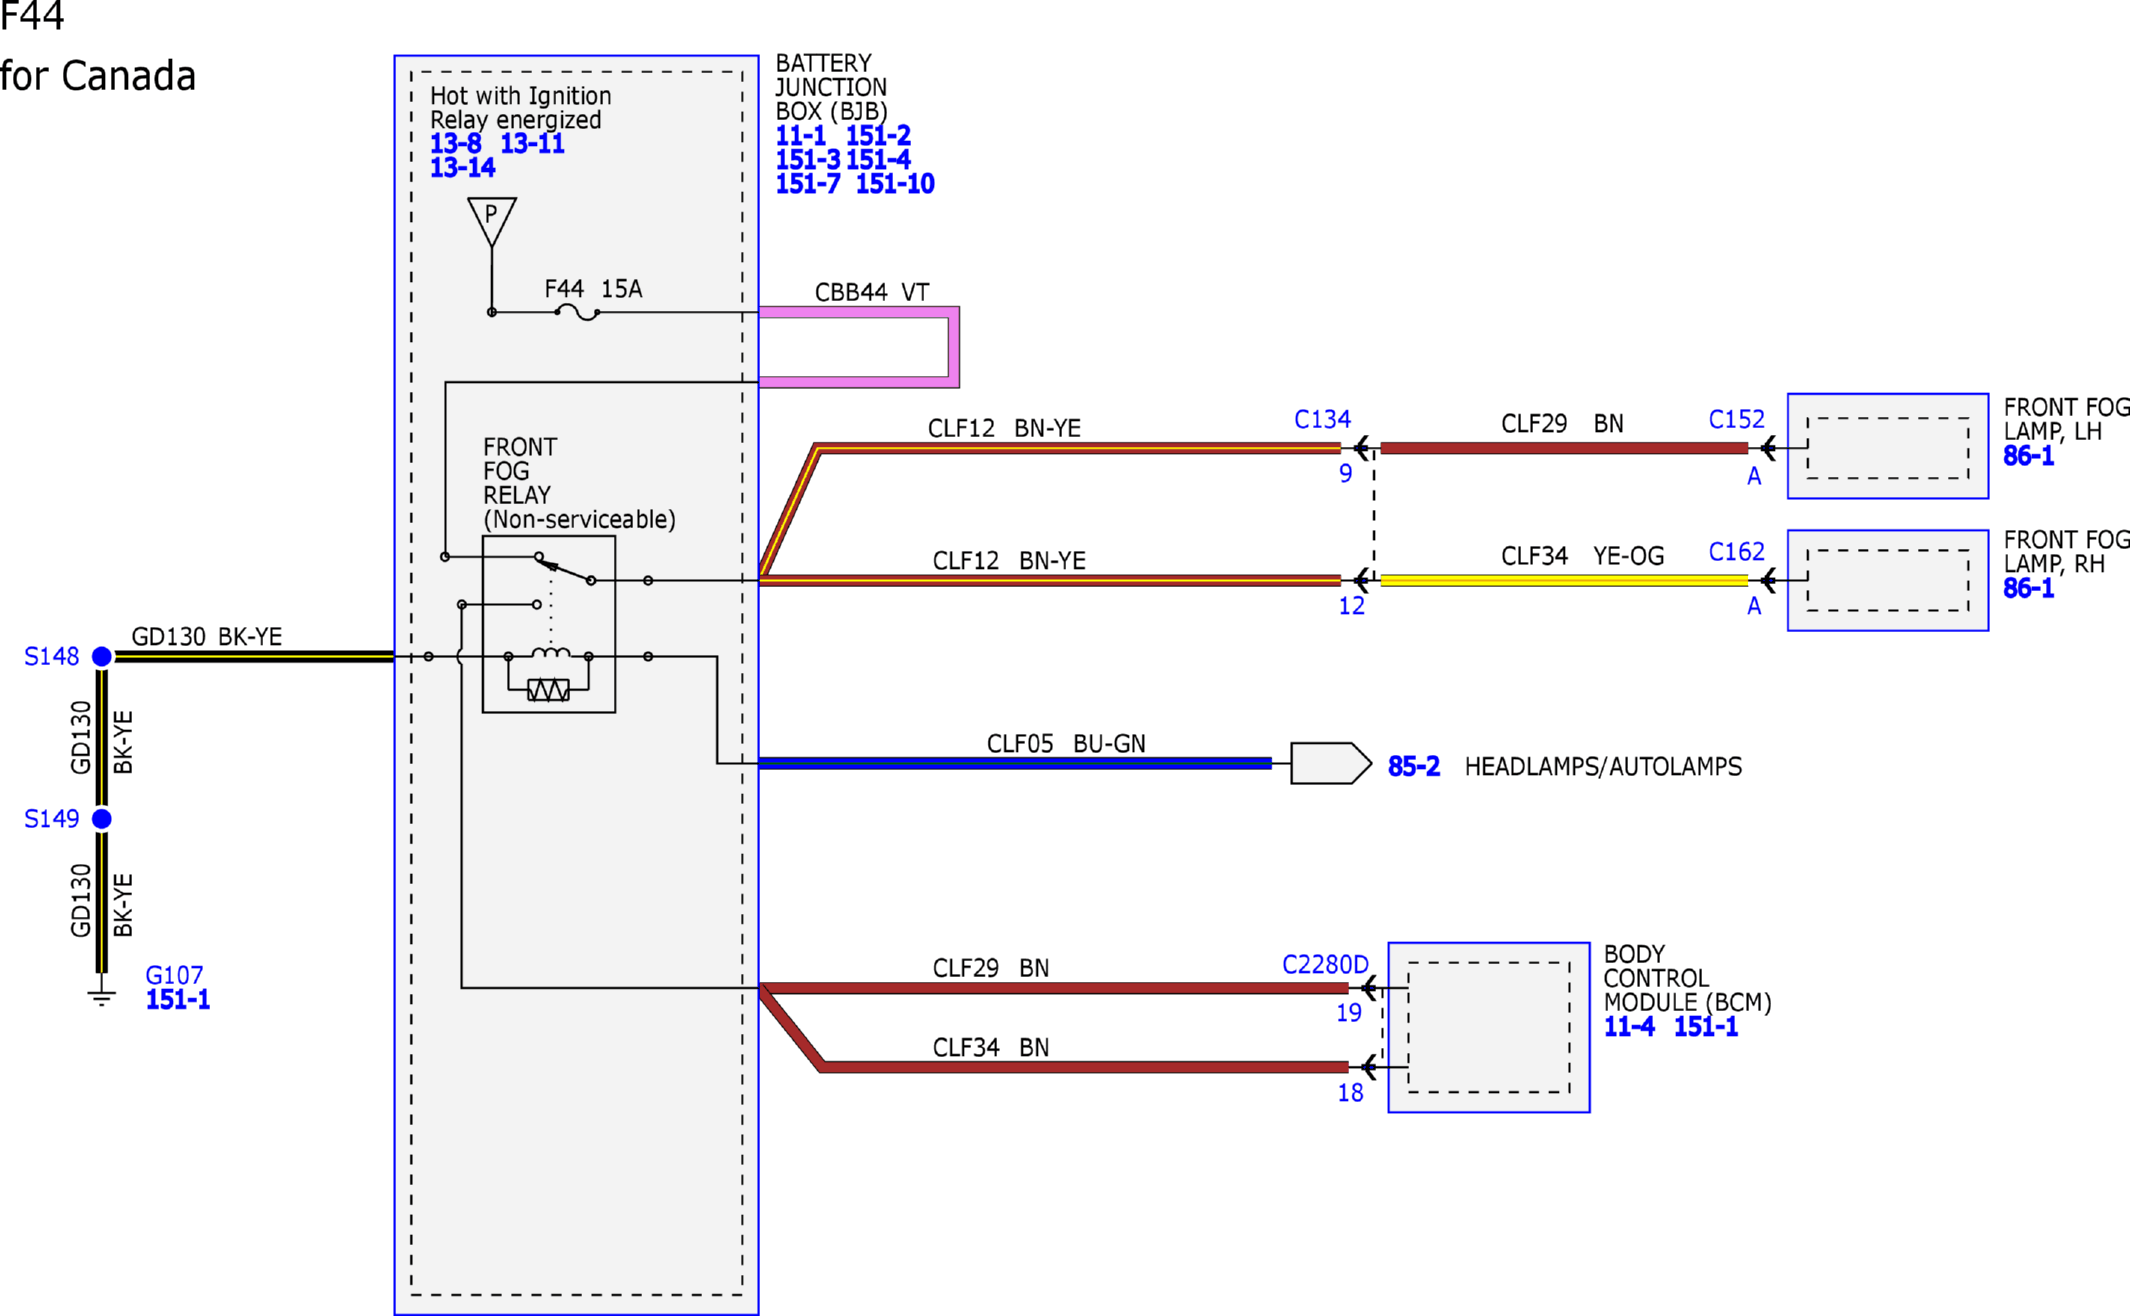
Task: Click the S148 splice node dot
Action: (102, 656)
